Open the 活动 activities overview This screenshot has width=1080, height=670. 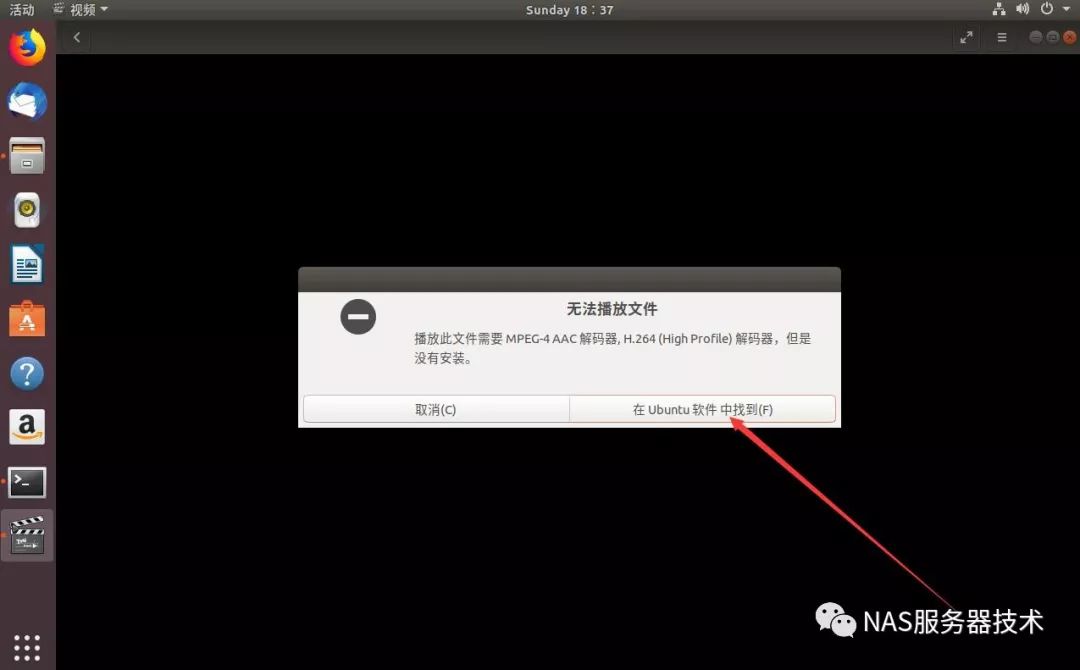(x=21, y=10)
